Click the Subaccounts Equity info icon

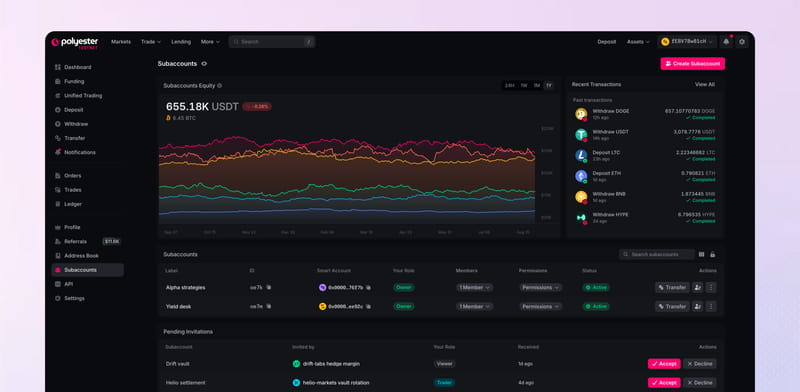click(x=219, y=86)
